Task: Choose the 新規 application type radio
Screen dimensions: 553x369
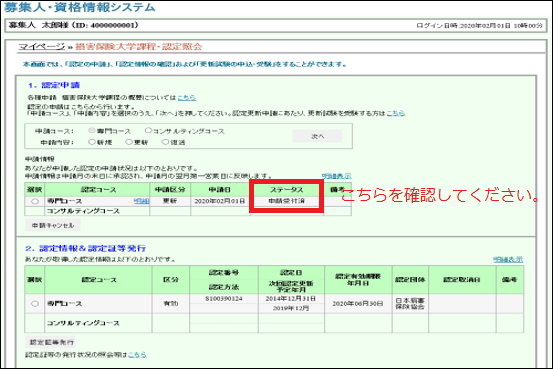Action: [92, 142]
